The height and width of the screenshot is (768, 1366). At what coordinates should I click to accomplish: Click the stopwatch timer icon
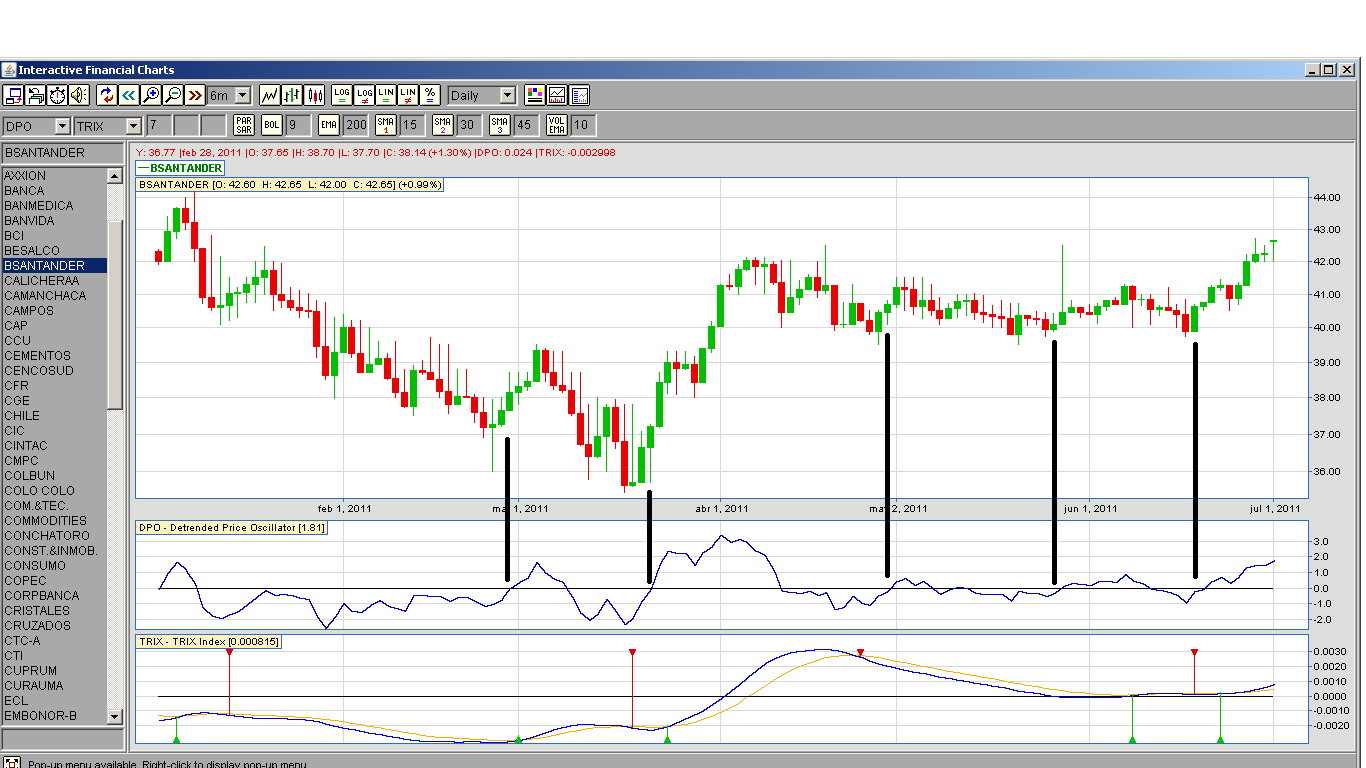pyautogui.click(x=57, y=95)
